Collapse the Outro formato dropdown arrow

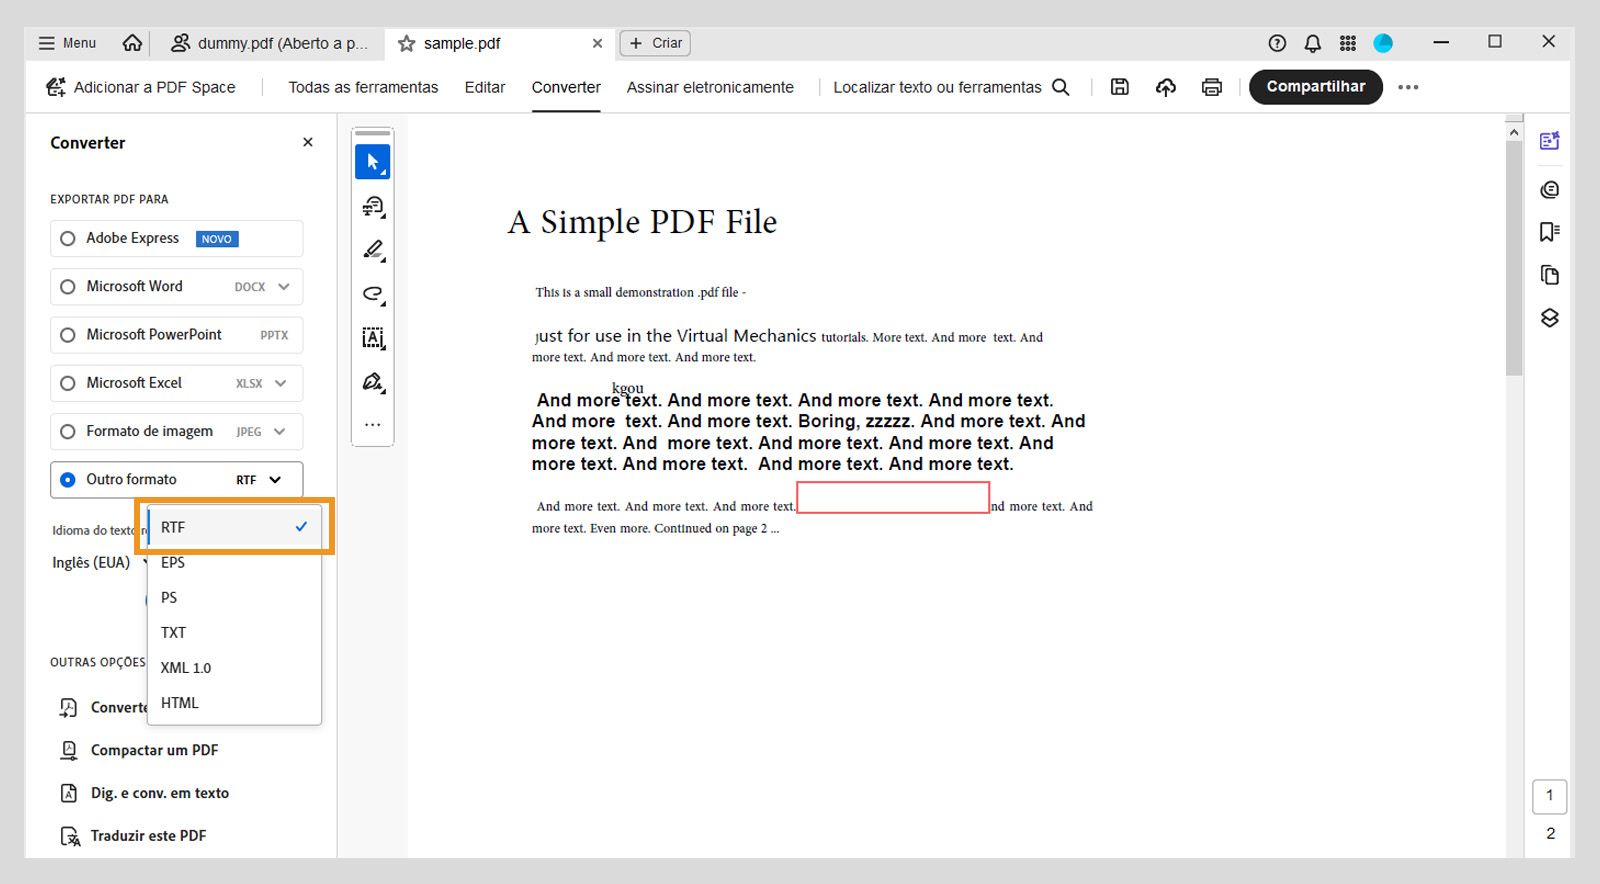coord(275,480)
